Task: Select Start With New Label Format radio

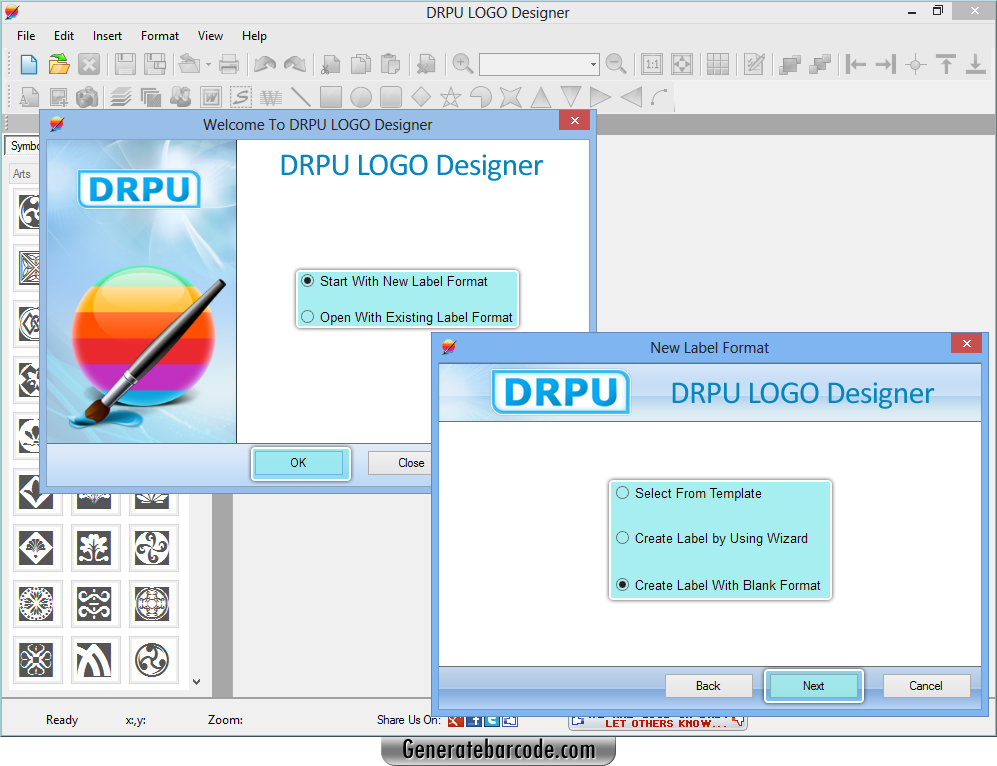Action: click(x=307, y=281)
